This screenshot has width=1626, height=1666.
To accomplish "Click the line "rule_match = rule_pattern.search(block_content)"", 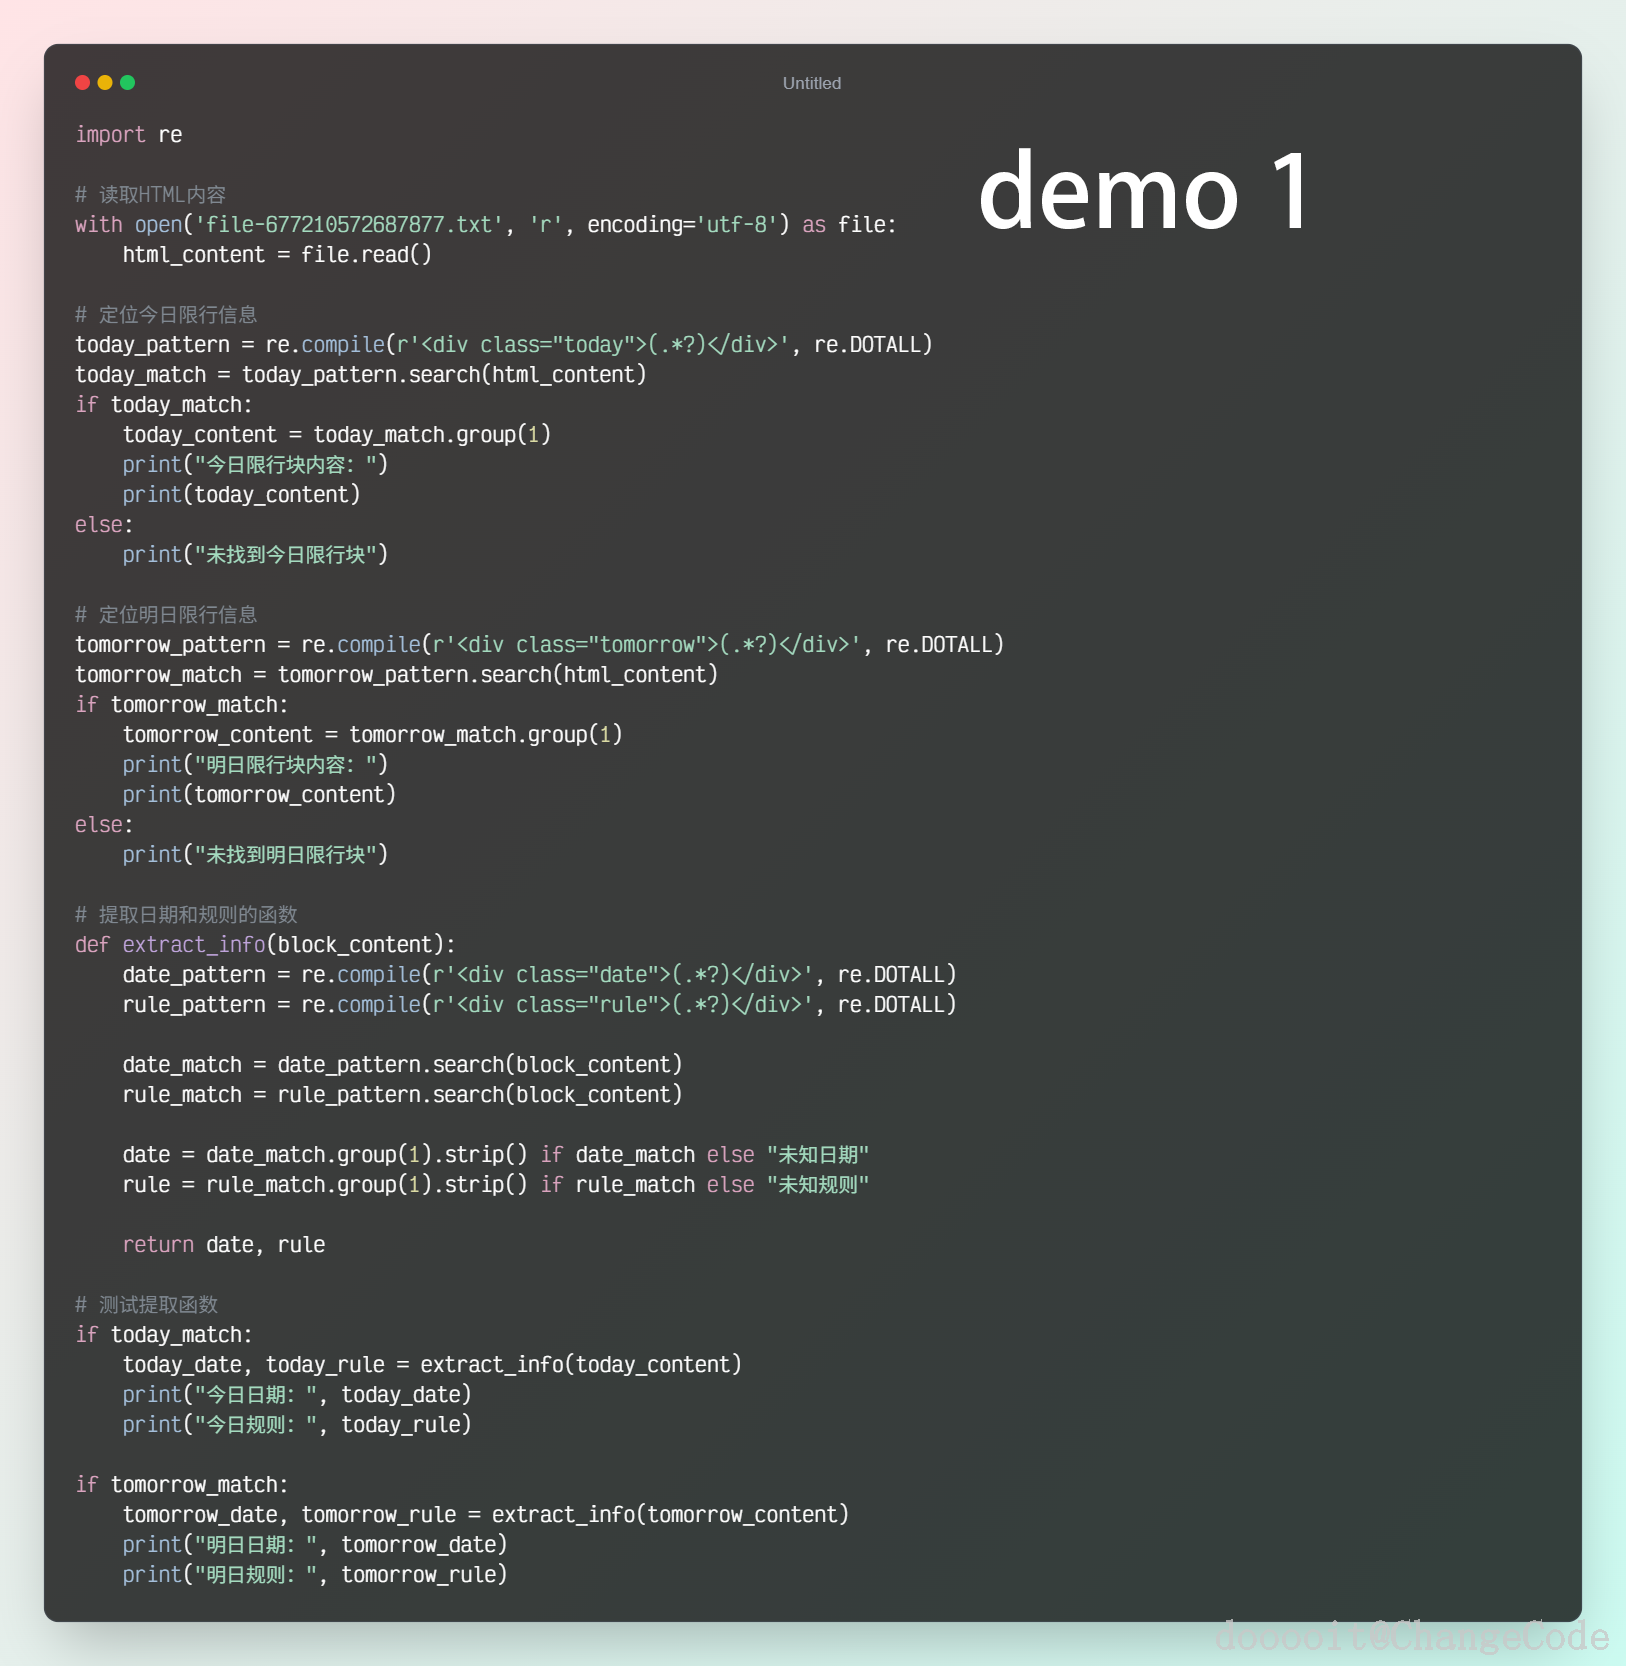I will click(403, 1095).
